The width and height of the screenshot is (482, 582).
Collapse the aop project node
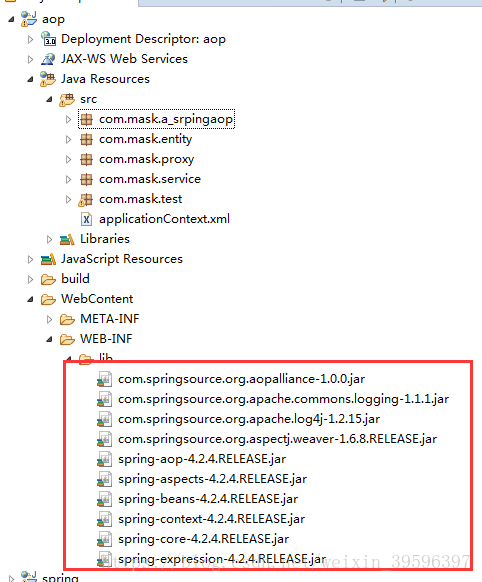coord(12,19)
